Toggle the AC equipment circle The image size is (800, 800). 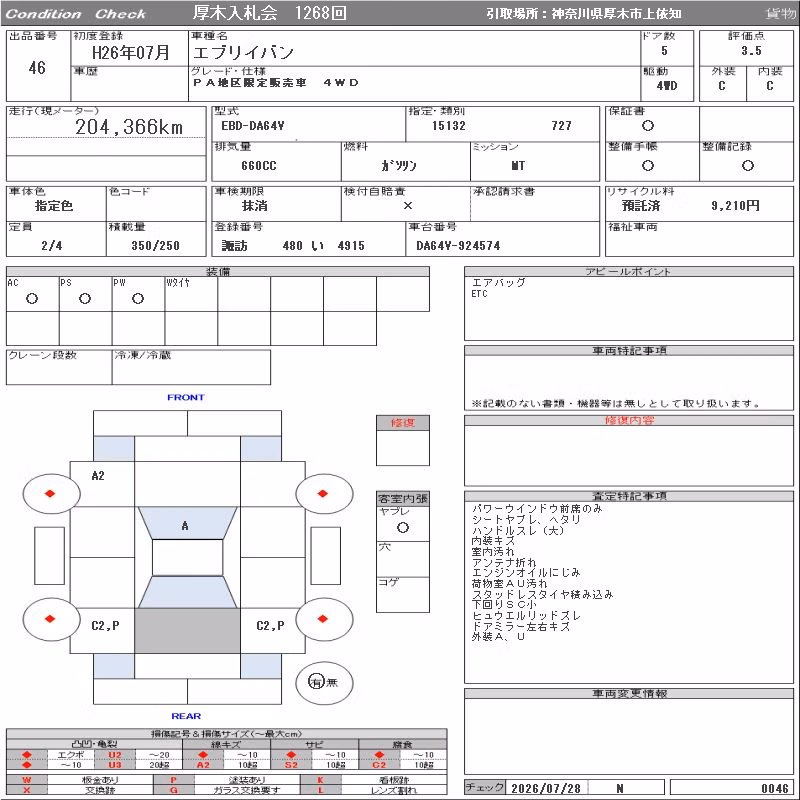[32, 298]
